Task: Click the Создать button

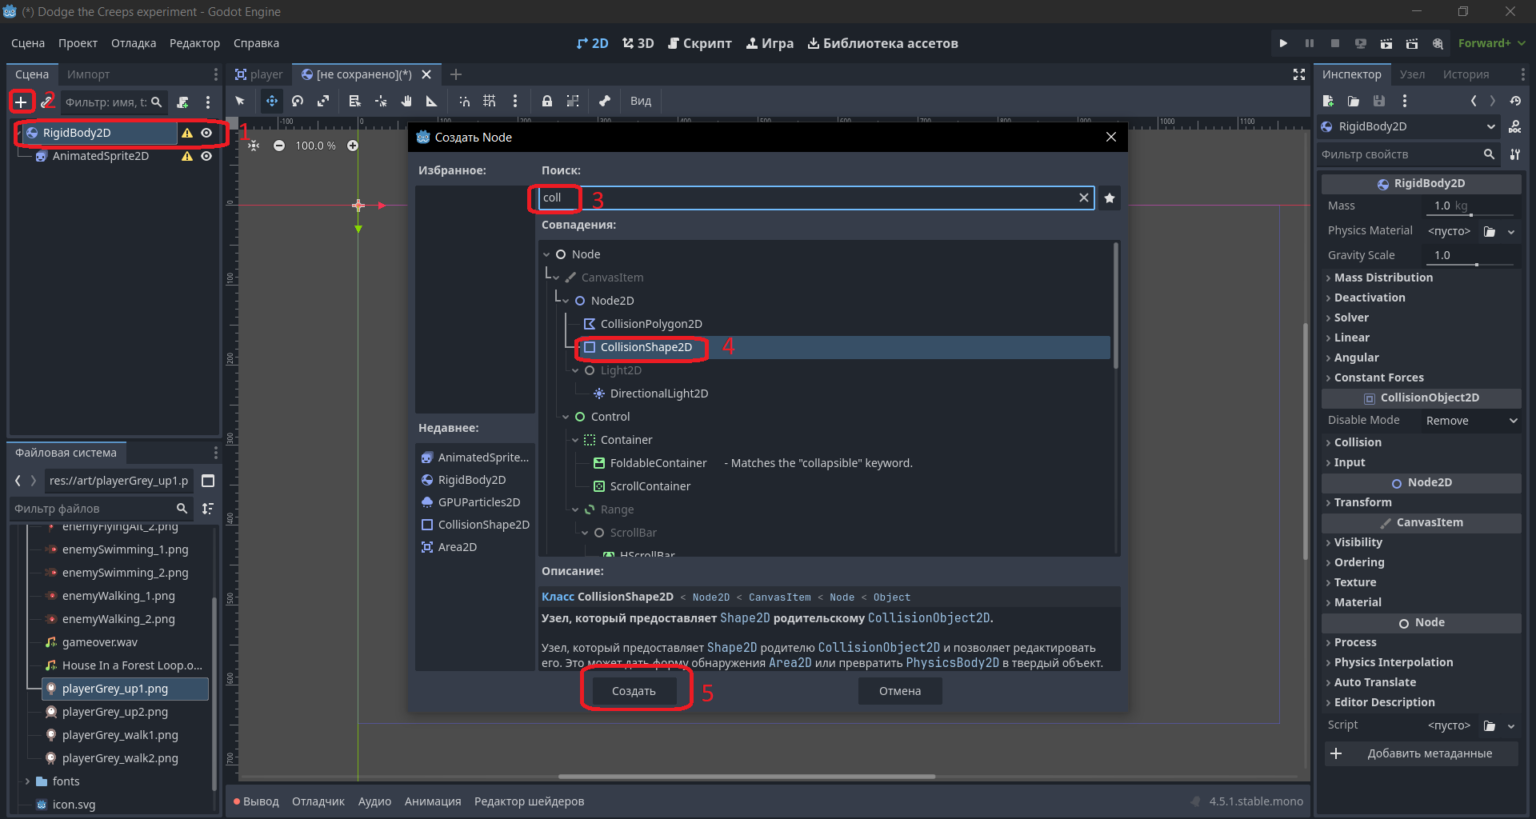Action: coord(634,691)
